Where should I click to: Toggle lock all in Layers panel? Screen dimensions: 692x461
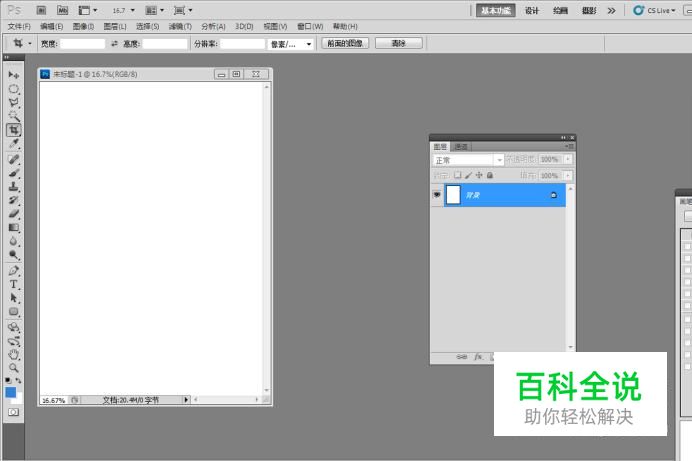pos(489,175)
